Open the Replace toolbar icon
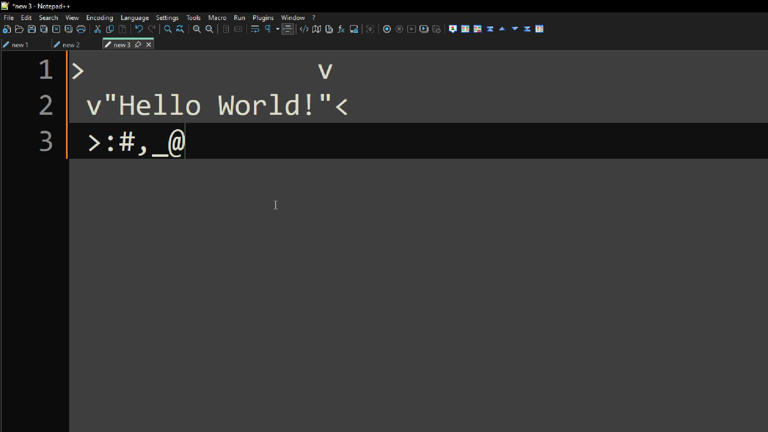The height and width of the screenshot is (432, 768). tap(180, 29)
